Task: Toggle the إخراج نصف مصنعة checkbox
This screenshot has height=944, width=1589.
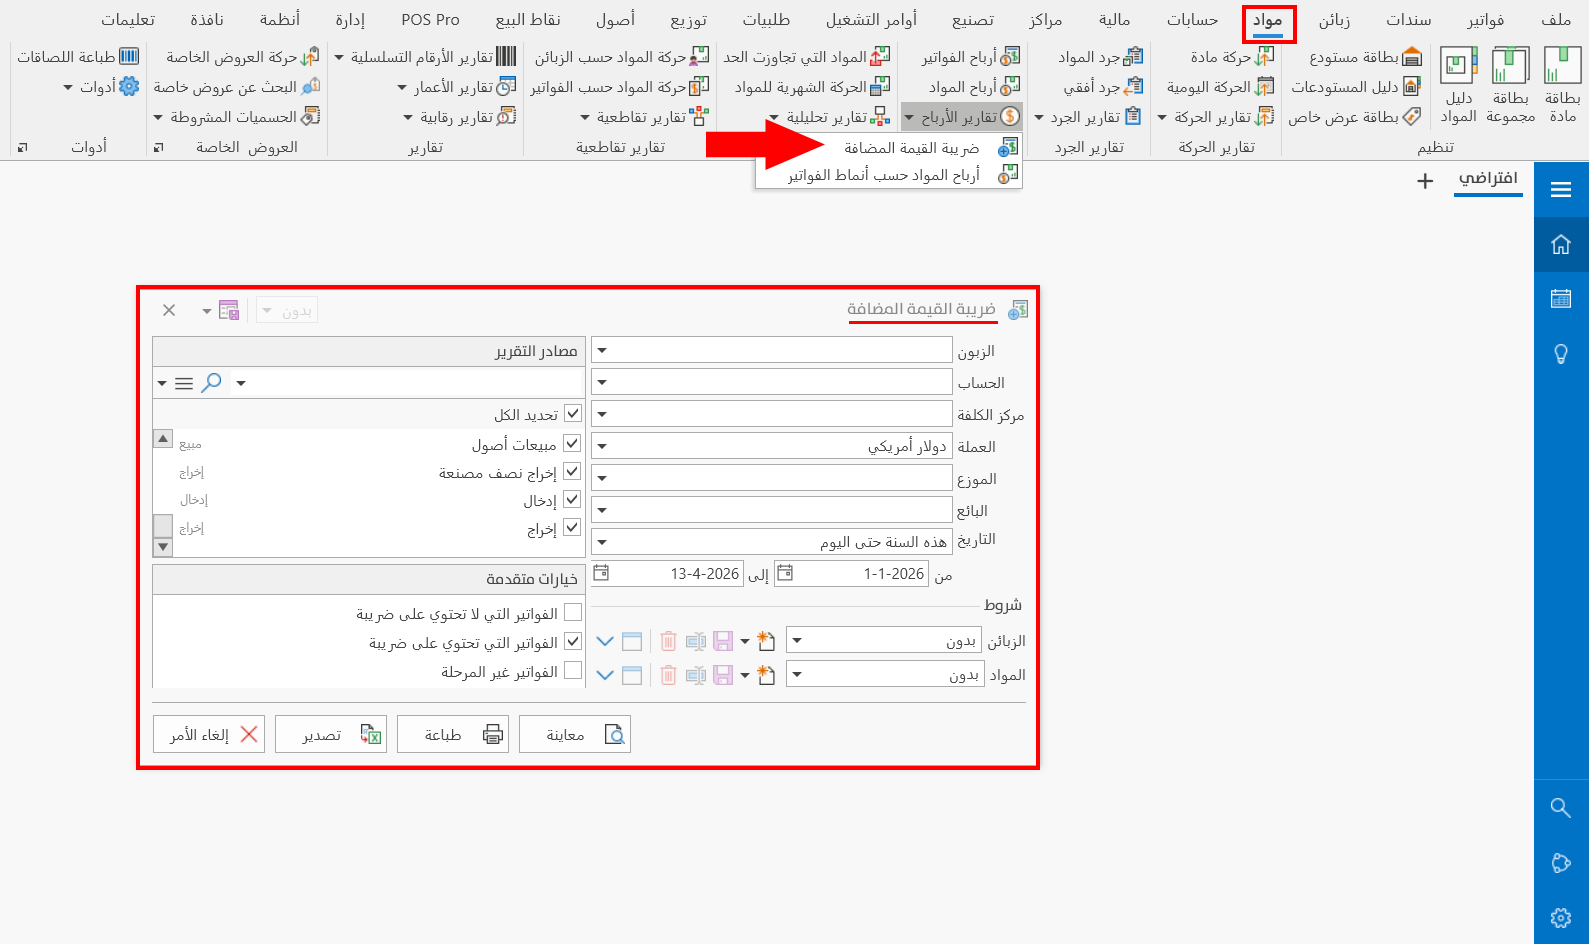Action: click(573, 471)
